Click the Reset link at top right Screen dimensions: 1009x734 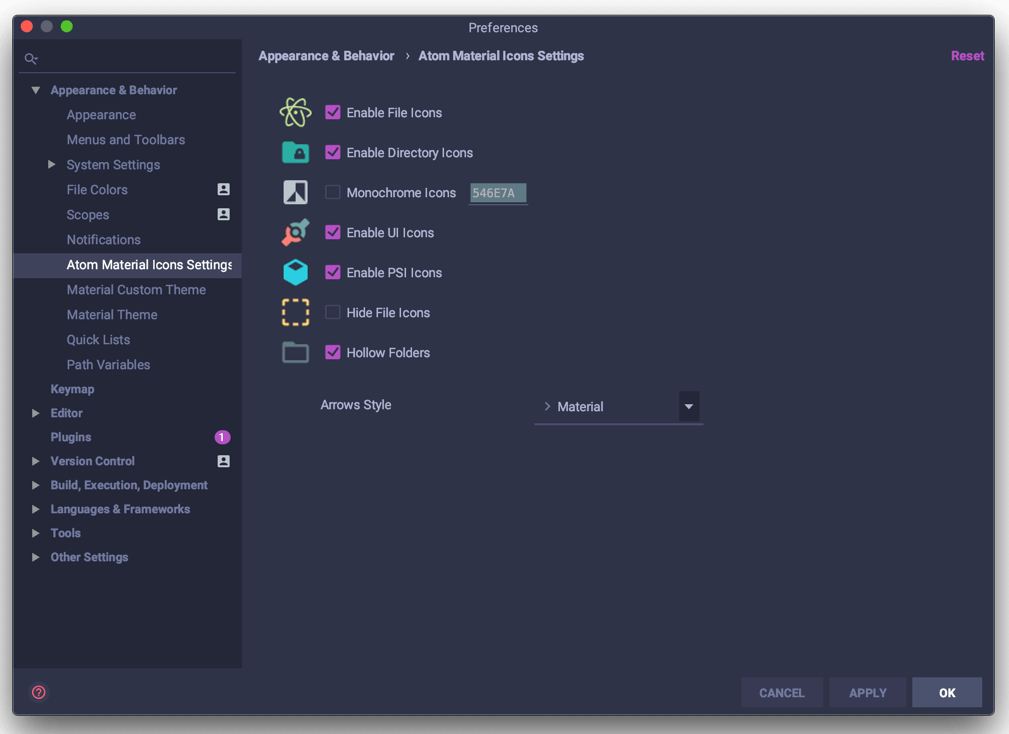pos(967,56)
